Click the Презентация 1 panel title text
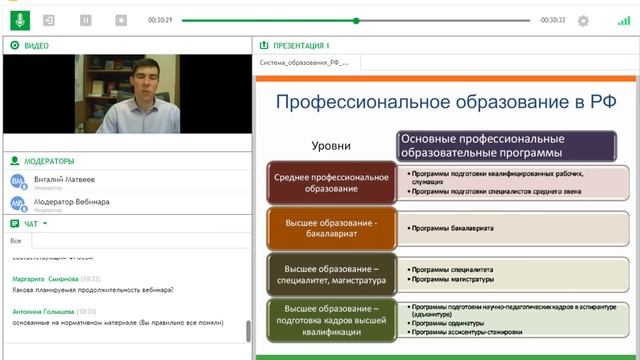 [x=301, y=46]
